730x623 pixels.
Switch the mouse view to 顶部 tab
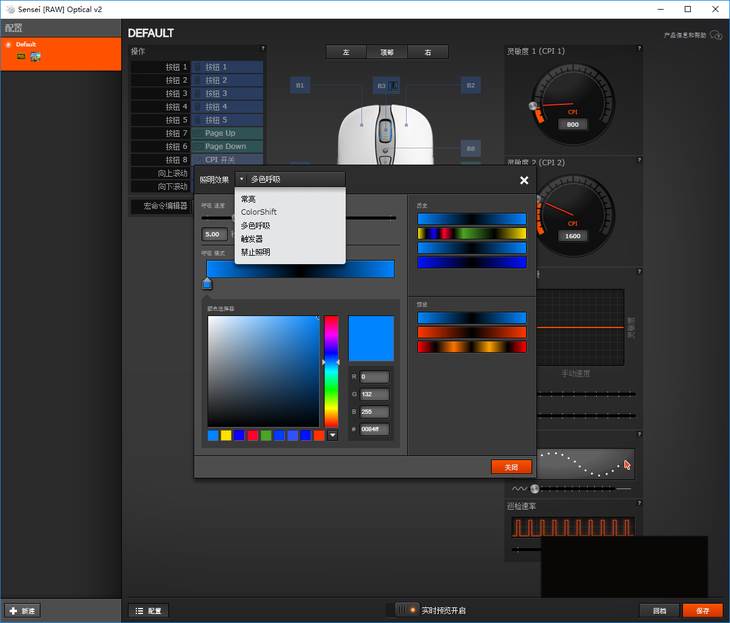point(387,52)
